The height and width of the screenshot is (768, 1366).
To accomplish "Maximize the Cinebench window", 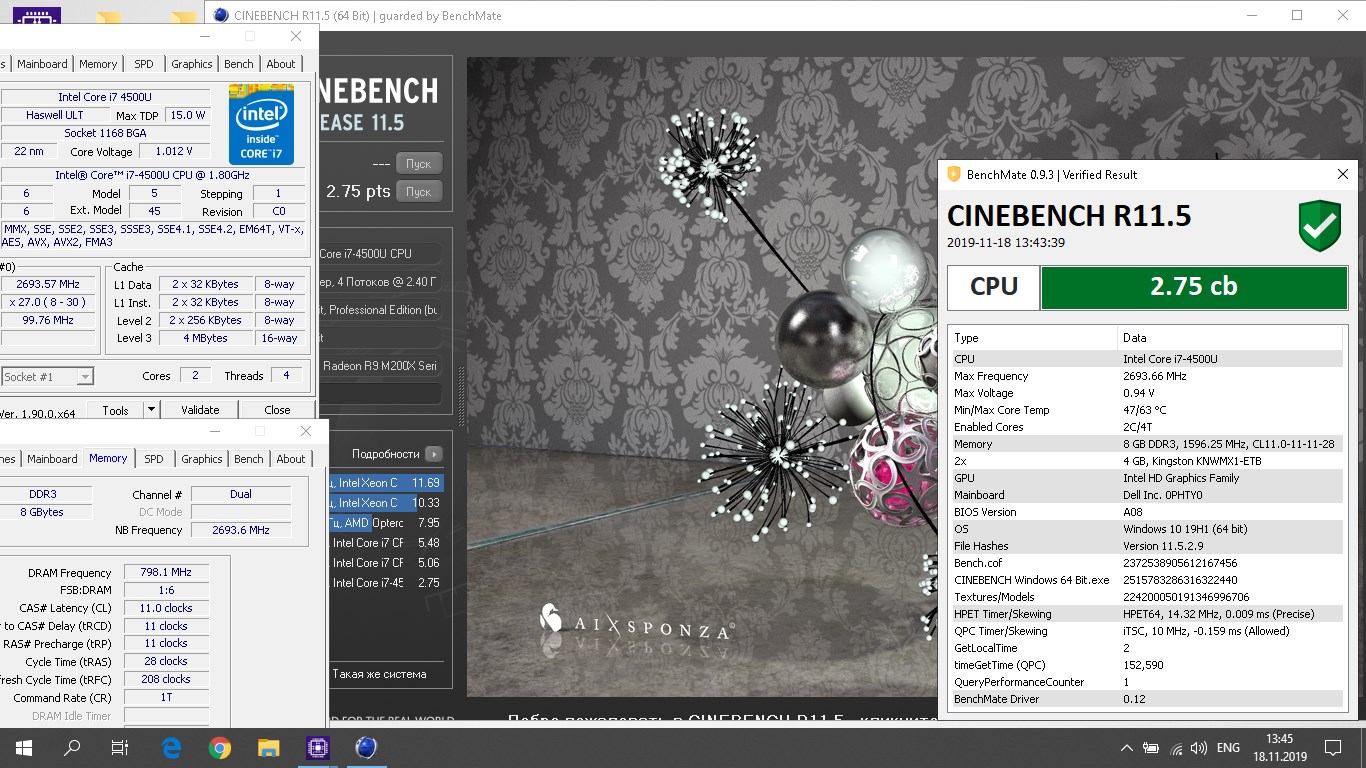I will pos(1297,15).
